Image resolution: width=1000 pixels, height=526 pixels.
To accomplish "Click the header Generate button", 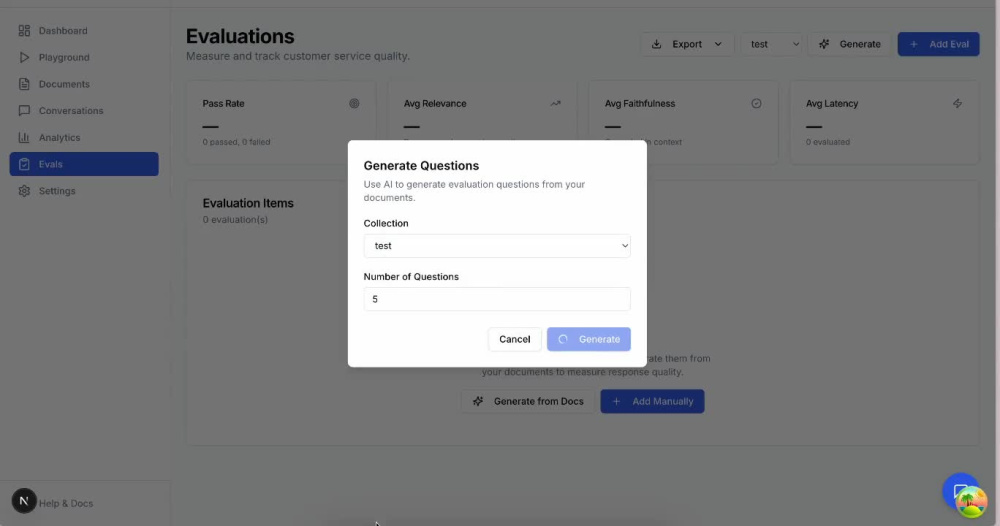I will [849, 44].
